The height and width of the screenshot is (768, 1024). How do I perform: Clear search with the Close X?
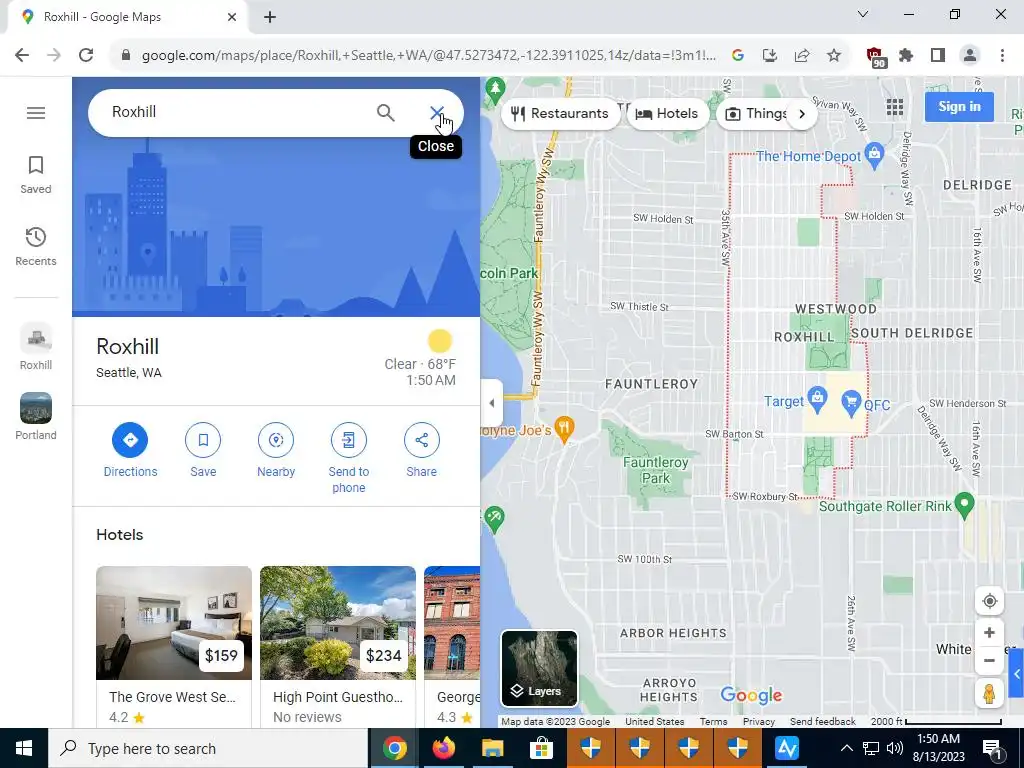(x=436, y=113)
